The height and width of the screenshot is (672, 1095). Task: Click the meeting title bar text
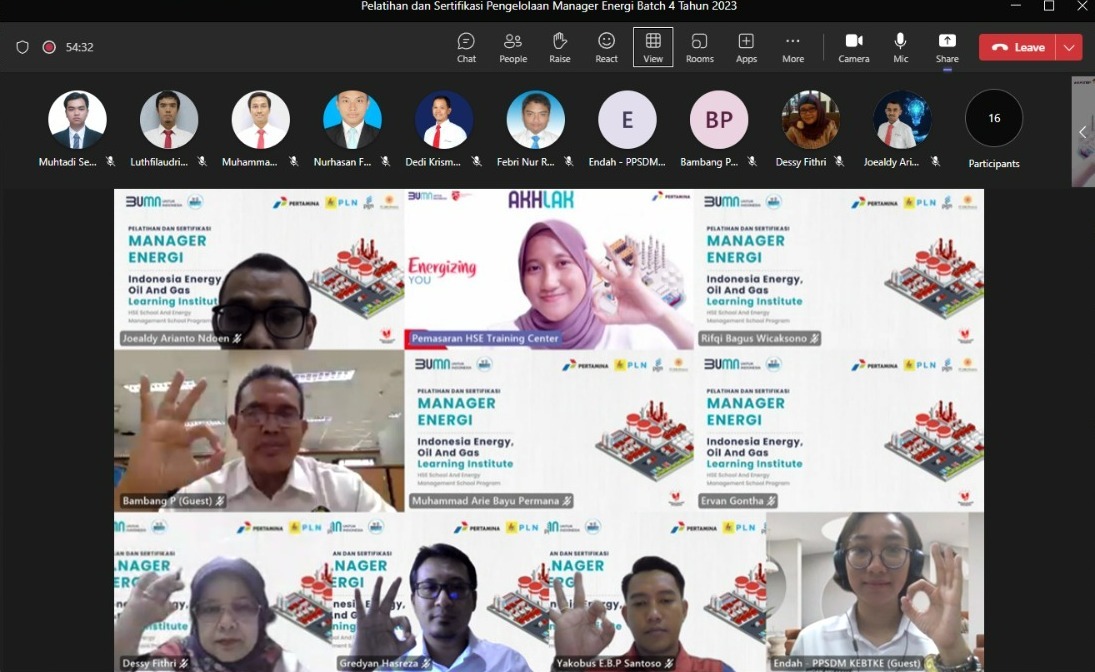pos(547,6)
